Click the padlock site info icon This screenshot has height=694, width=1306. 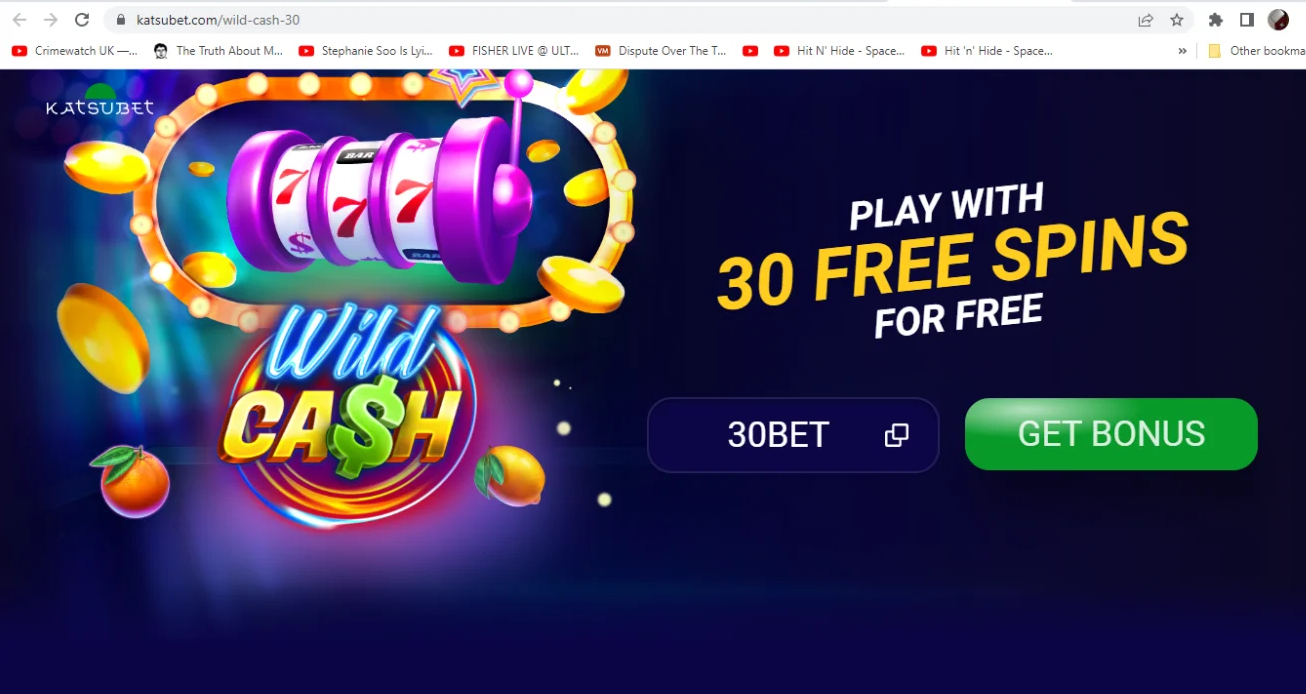point(121,20)
